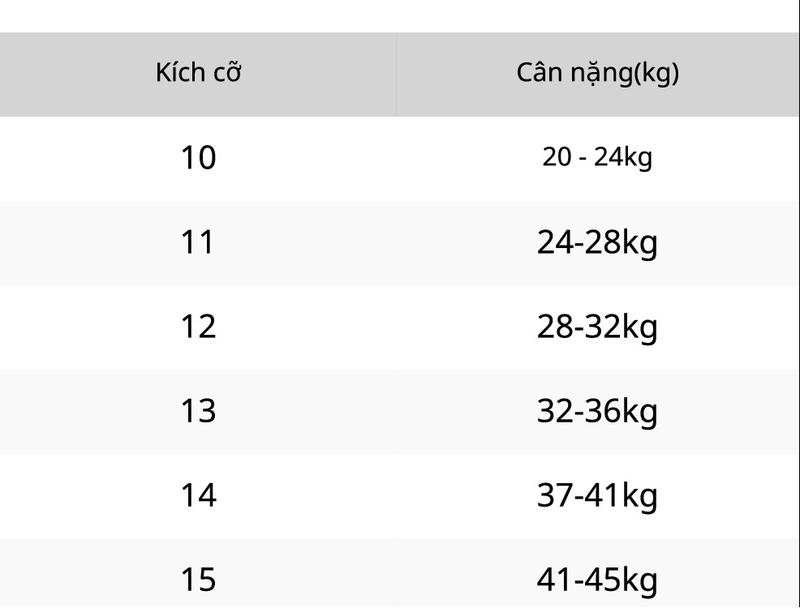The height and width of the screenshot is (608, 800).
Task: Select size 10 cell
Action: coord(198,158)
